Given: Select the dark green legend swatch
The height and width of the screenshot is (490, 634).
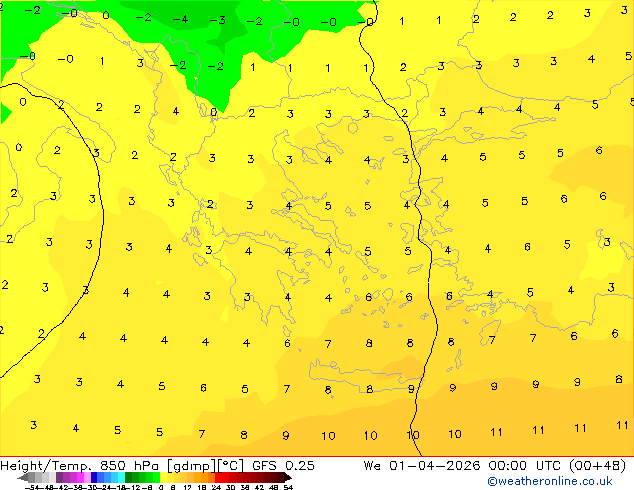Looking at the screenshot, I should (129, 477).
